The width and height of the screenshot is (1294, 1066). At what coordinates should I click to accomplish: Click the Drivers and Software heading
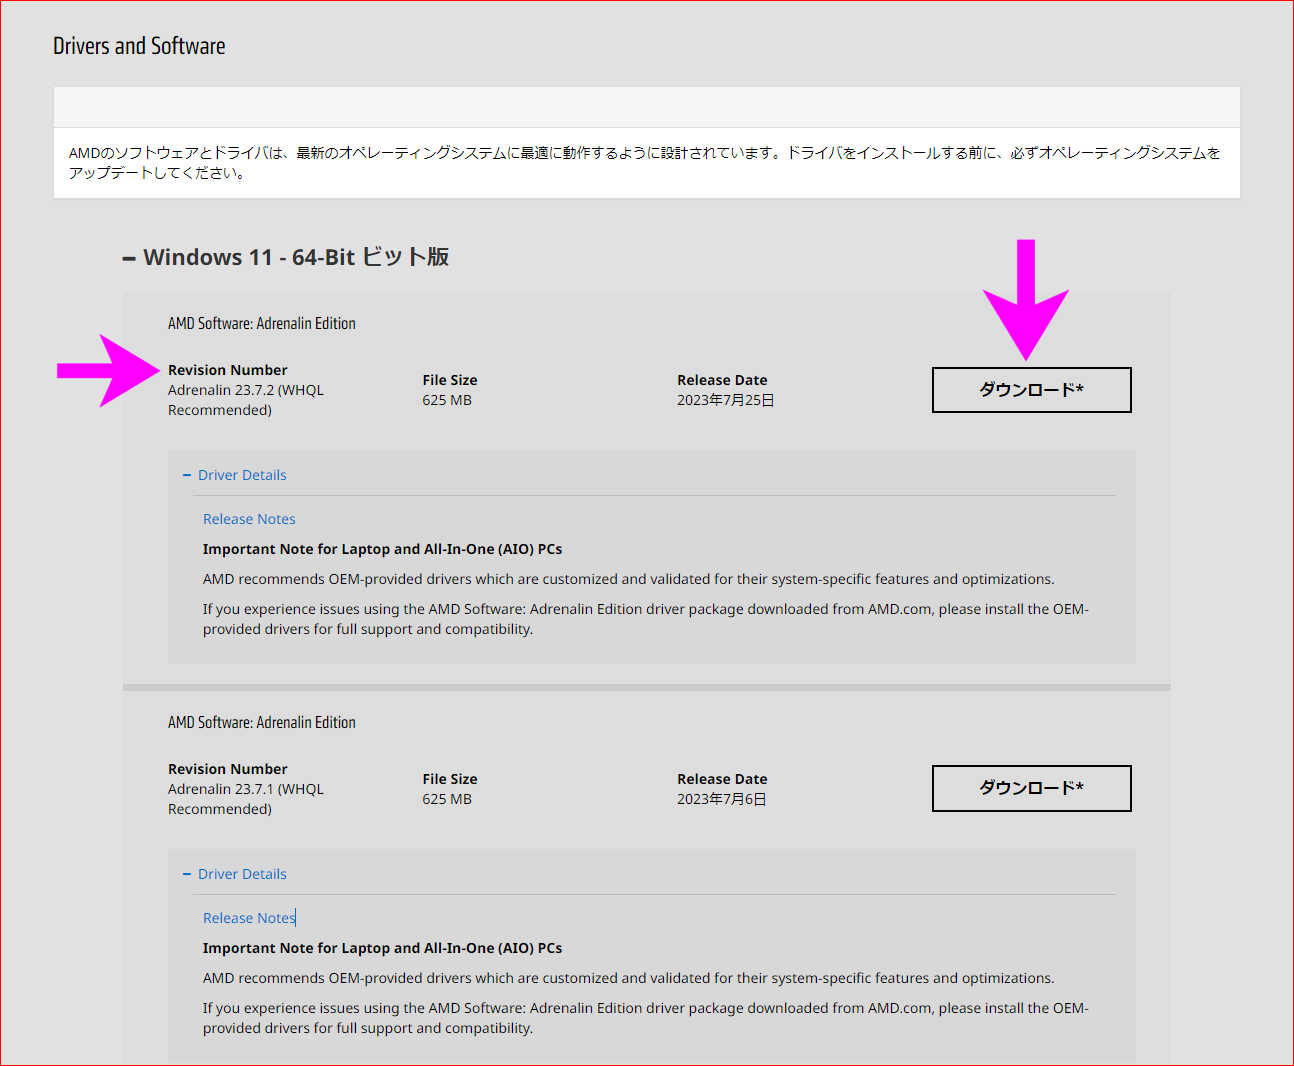pos(139,46)
